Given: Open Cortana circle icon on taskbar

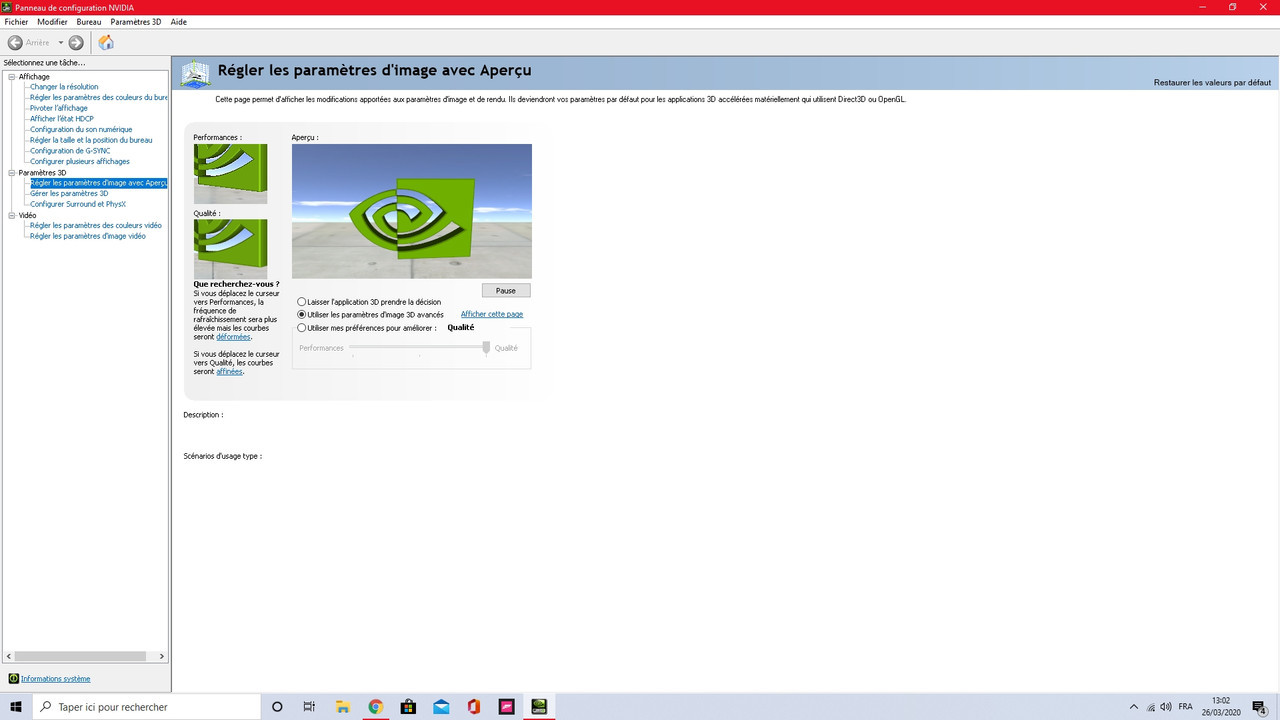Looking at the screenshot, I should click(277, 707).
